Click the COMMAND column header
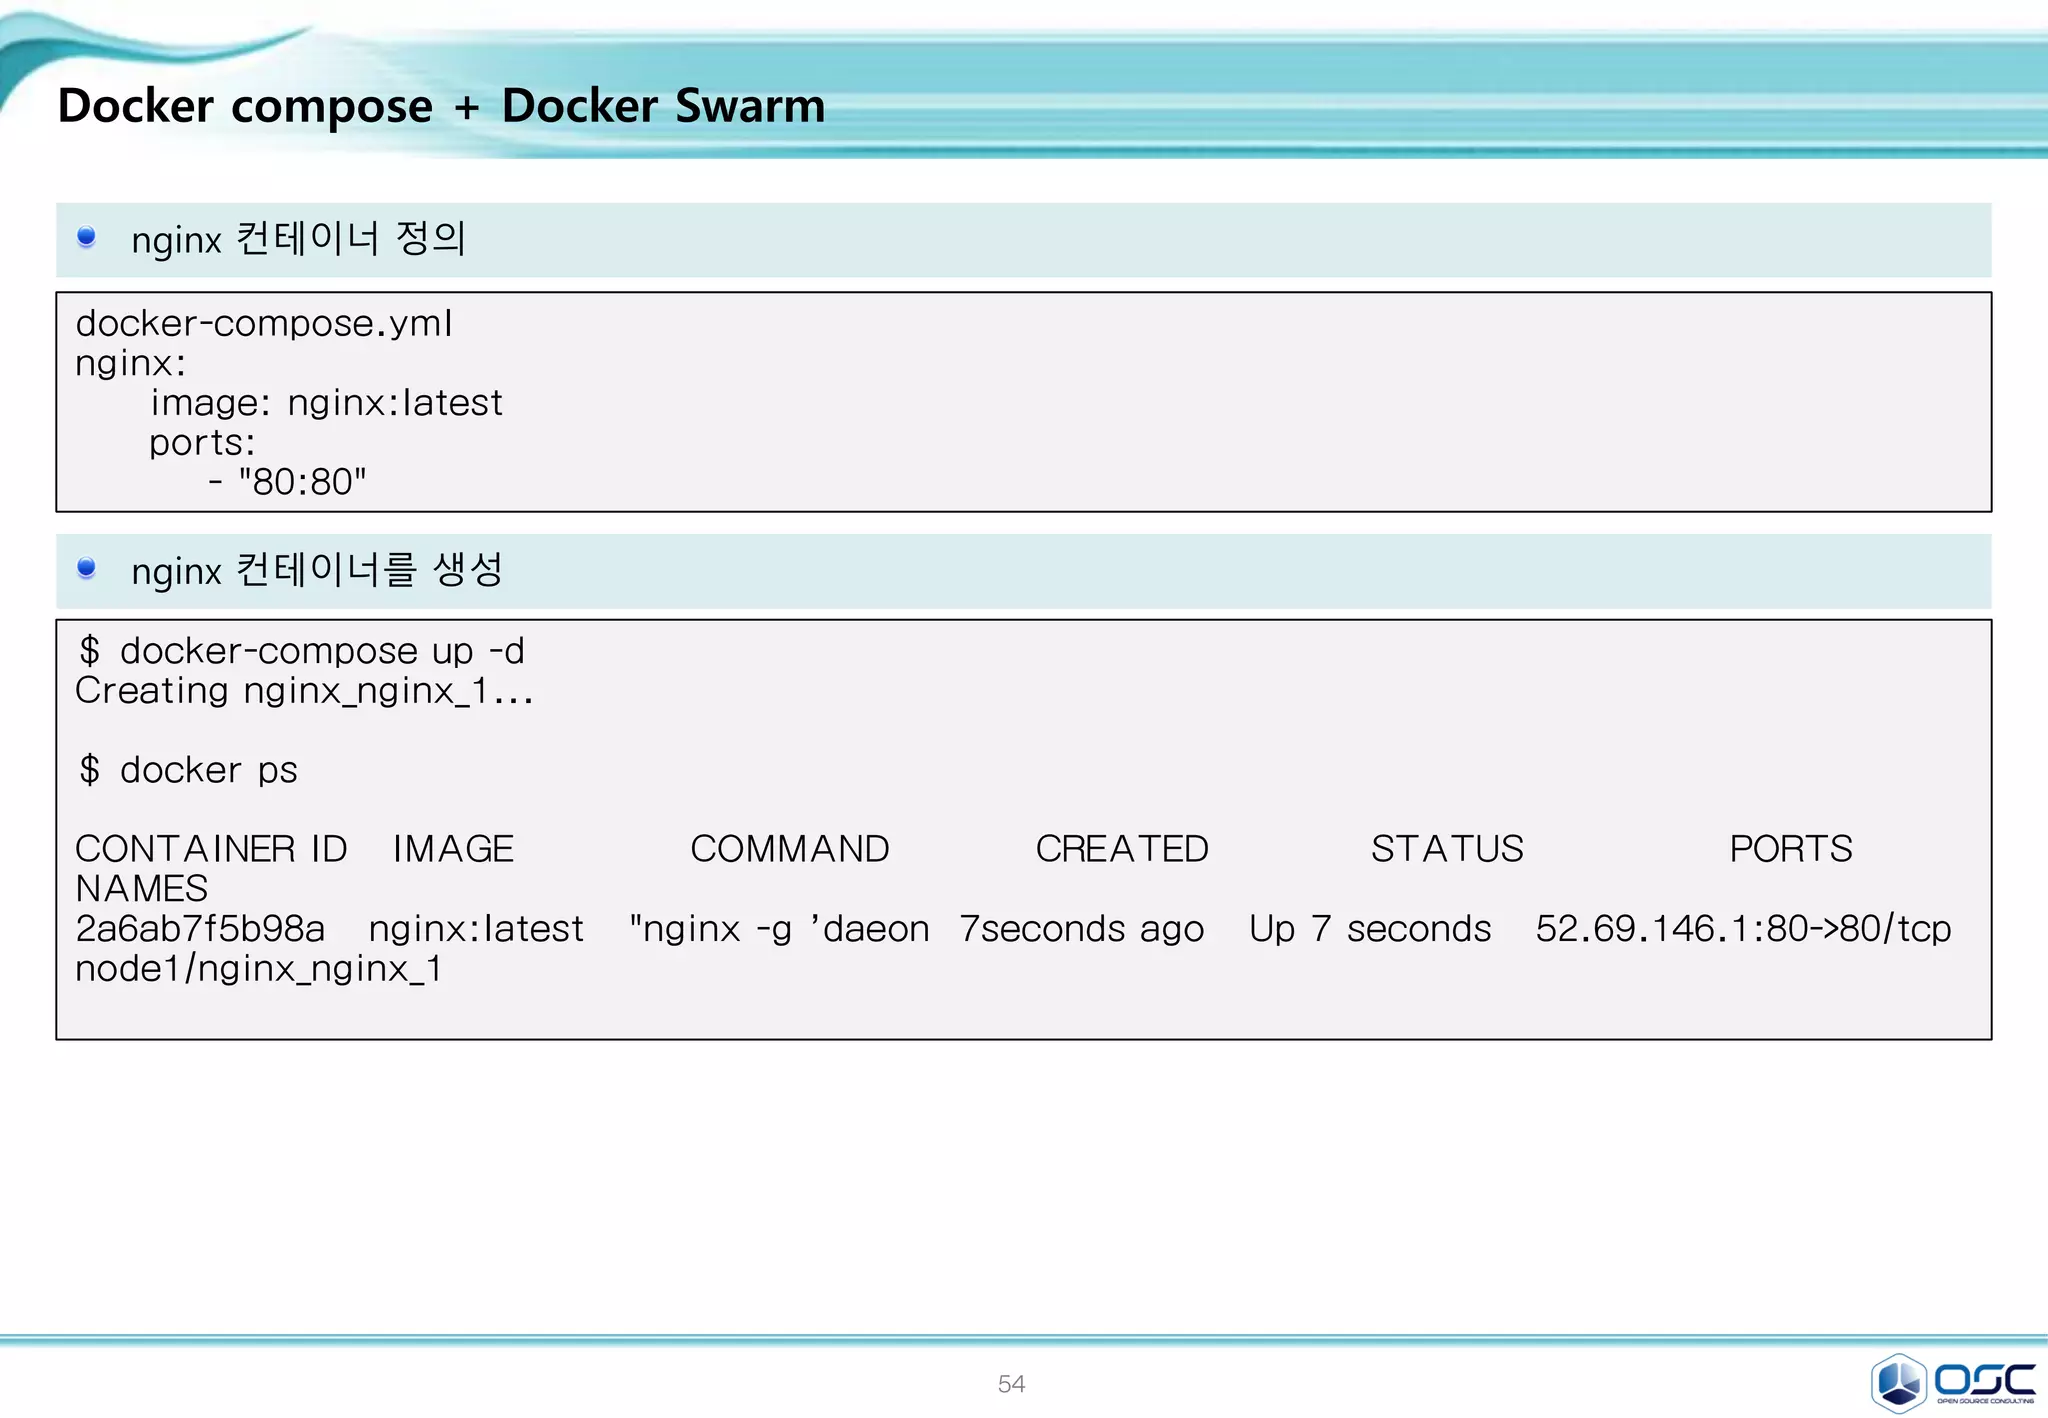2048x1418 pixels. point(790,849)
